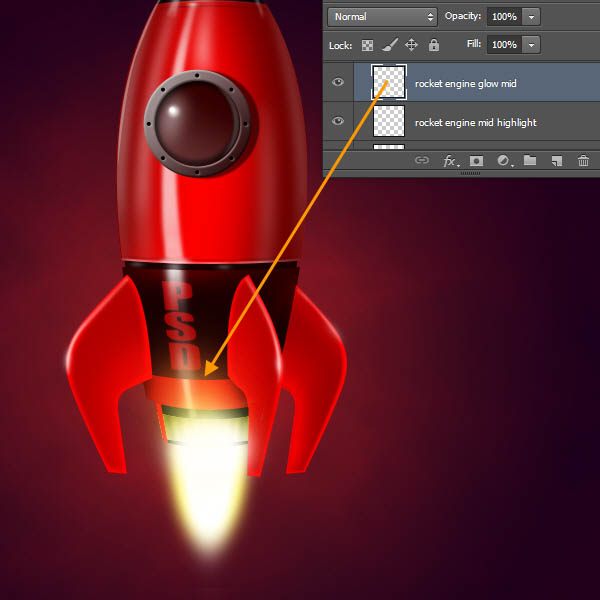Screen dimensions: 600x600
Task: Lock all with padlock icon
Action: (x=433, y=45)
